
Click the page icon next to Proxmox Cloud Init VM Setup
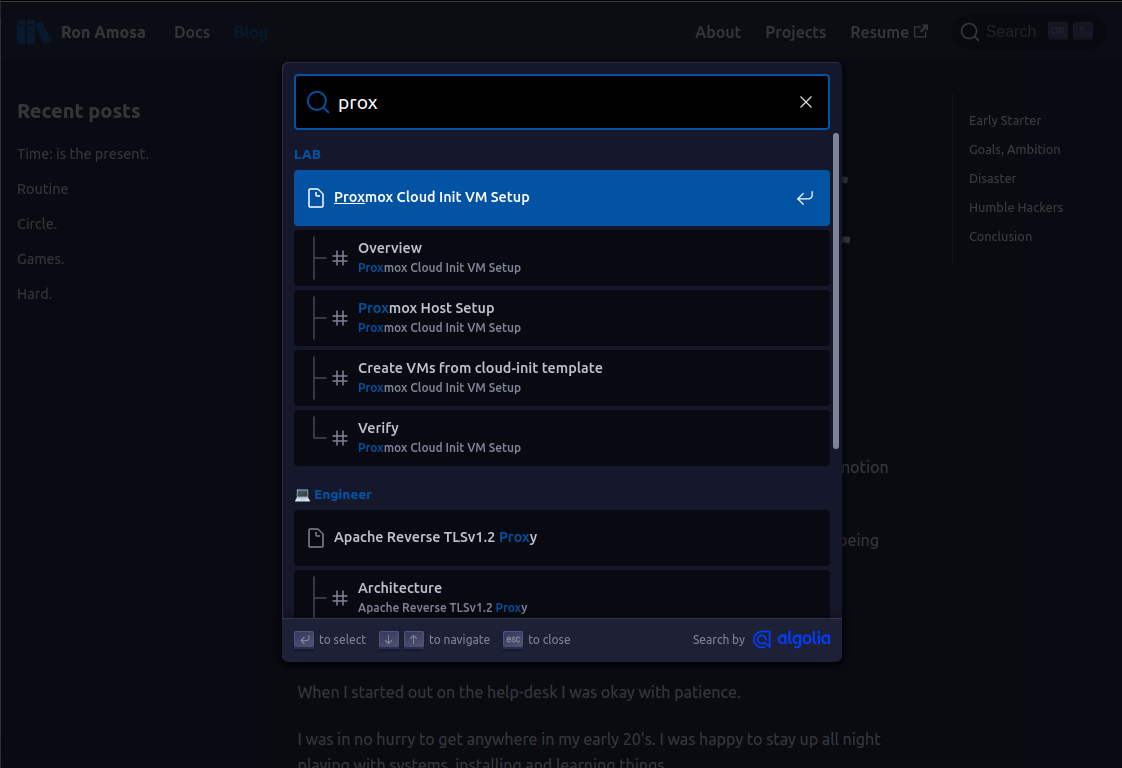click(x=315, y=197)
